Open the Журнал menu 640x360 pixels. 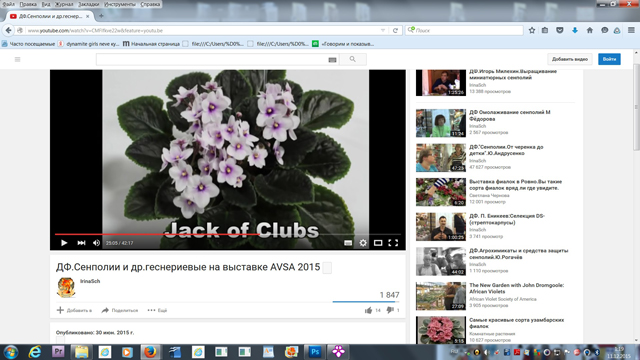[64, 4]
